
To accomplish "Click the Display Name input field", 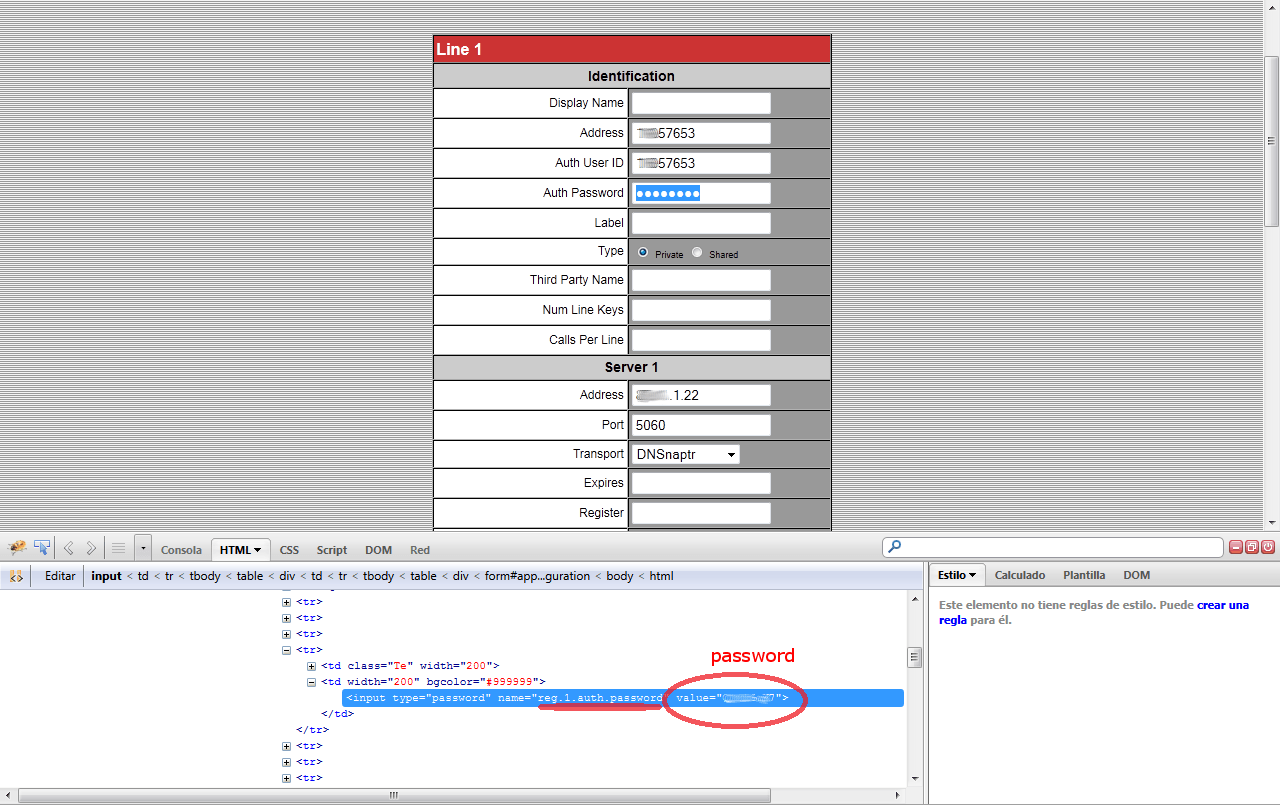I will [701, 103].
